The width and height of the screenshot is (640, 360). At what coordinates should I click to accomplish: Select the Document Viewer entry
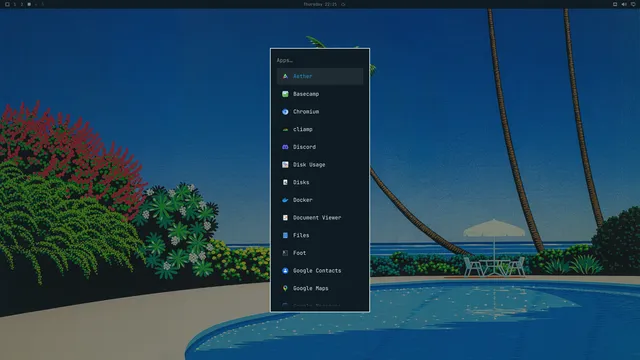pyautogui.click(x=320, y=218)
